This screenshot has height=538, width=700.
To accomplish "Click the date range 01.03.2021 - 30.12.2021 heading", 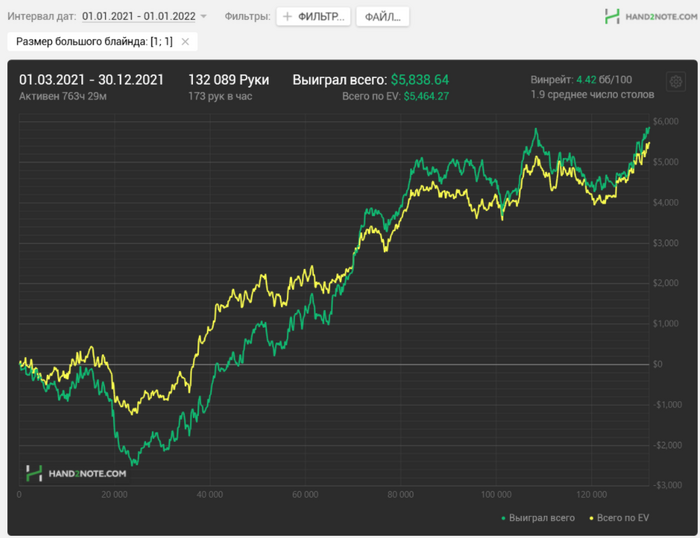I will (x=92, y=80).
